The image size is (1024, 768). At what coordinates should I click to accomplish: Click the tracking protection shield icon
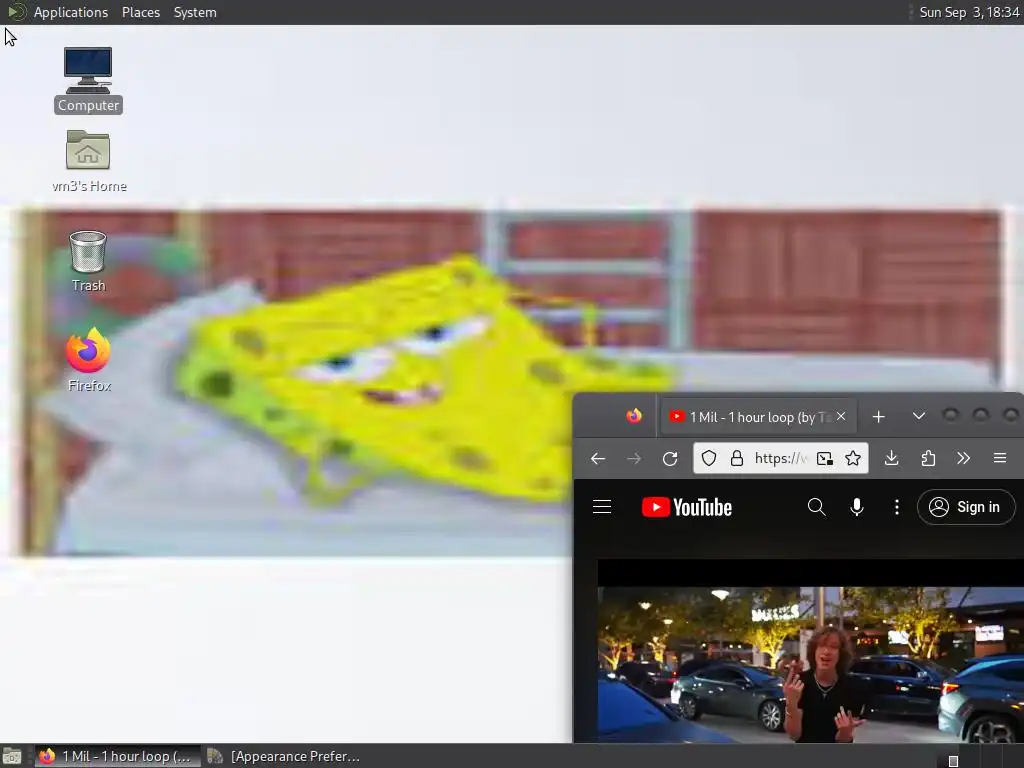[x=709, y=458]
